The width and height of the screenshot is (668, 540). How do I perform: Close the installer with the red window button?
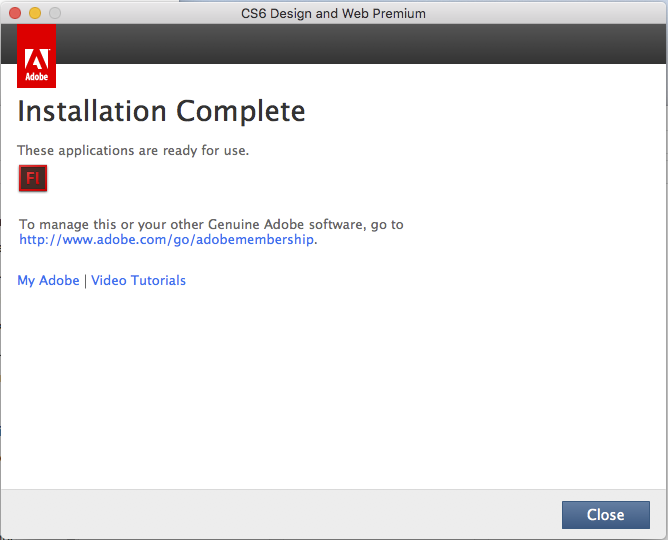click(15, 13)
